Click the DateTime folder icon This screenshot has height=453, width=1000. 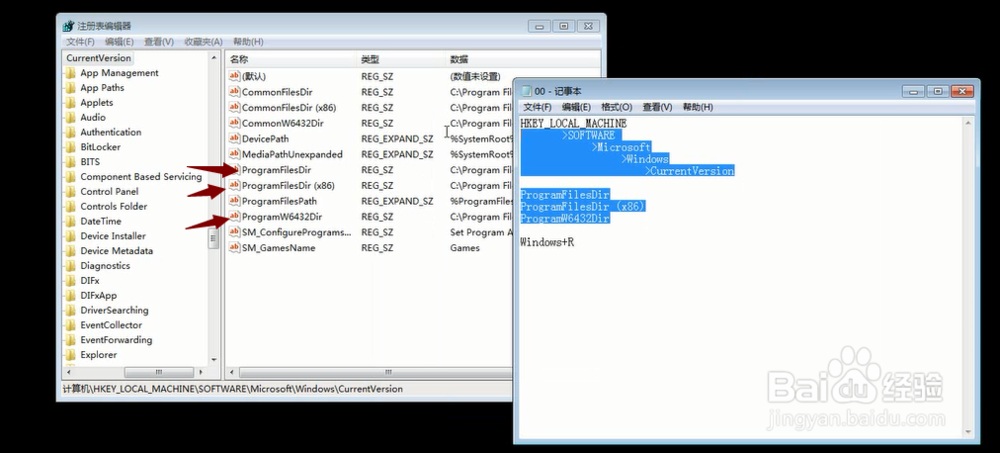point(70,221)
